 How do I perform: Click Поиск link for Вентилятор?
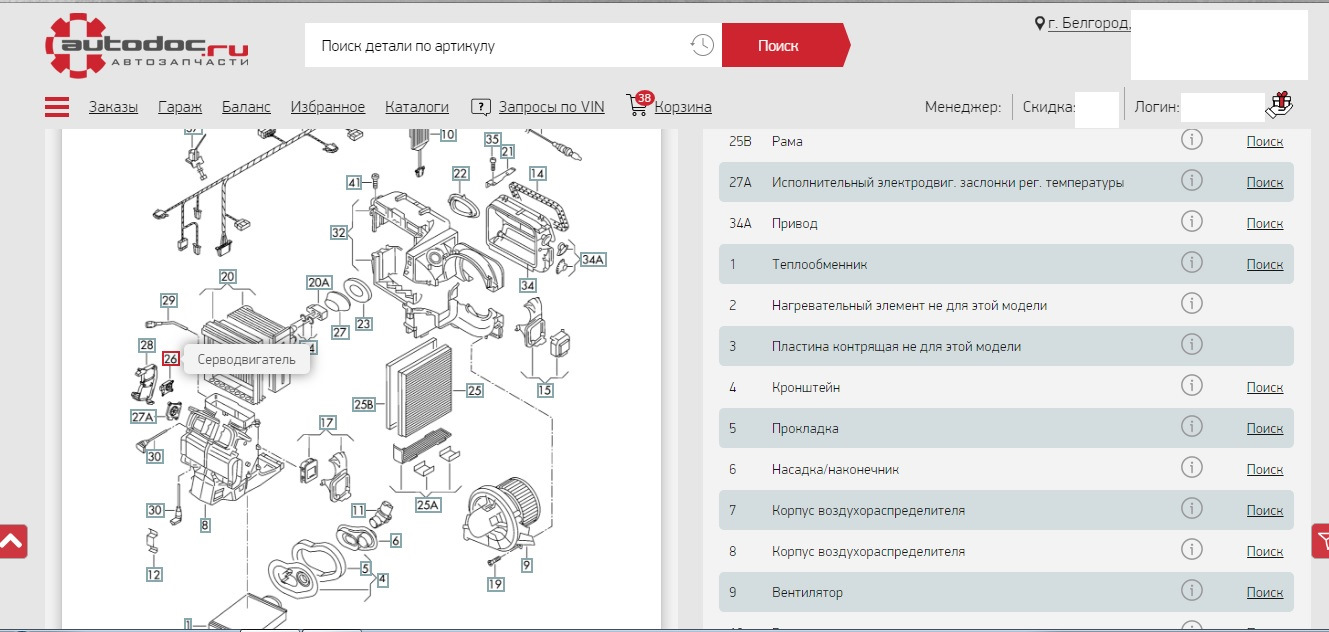[1265, 592]
